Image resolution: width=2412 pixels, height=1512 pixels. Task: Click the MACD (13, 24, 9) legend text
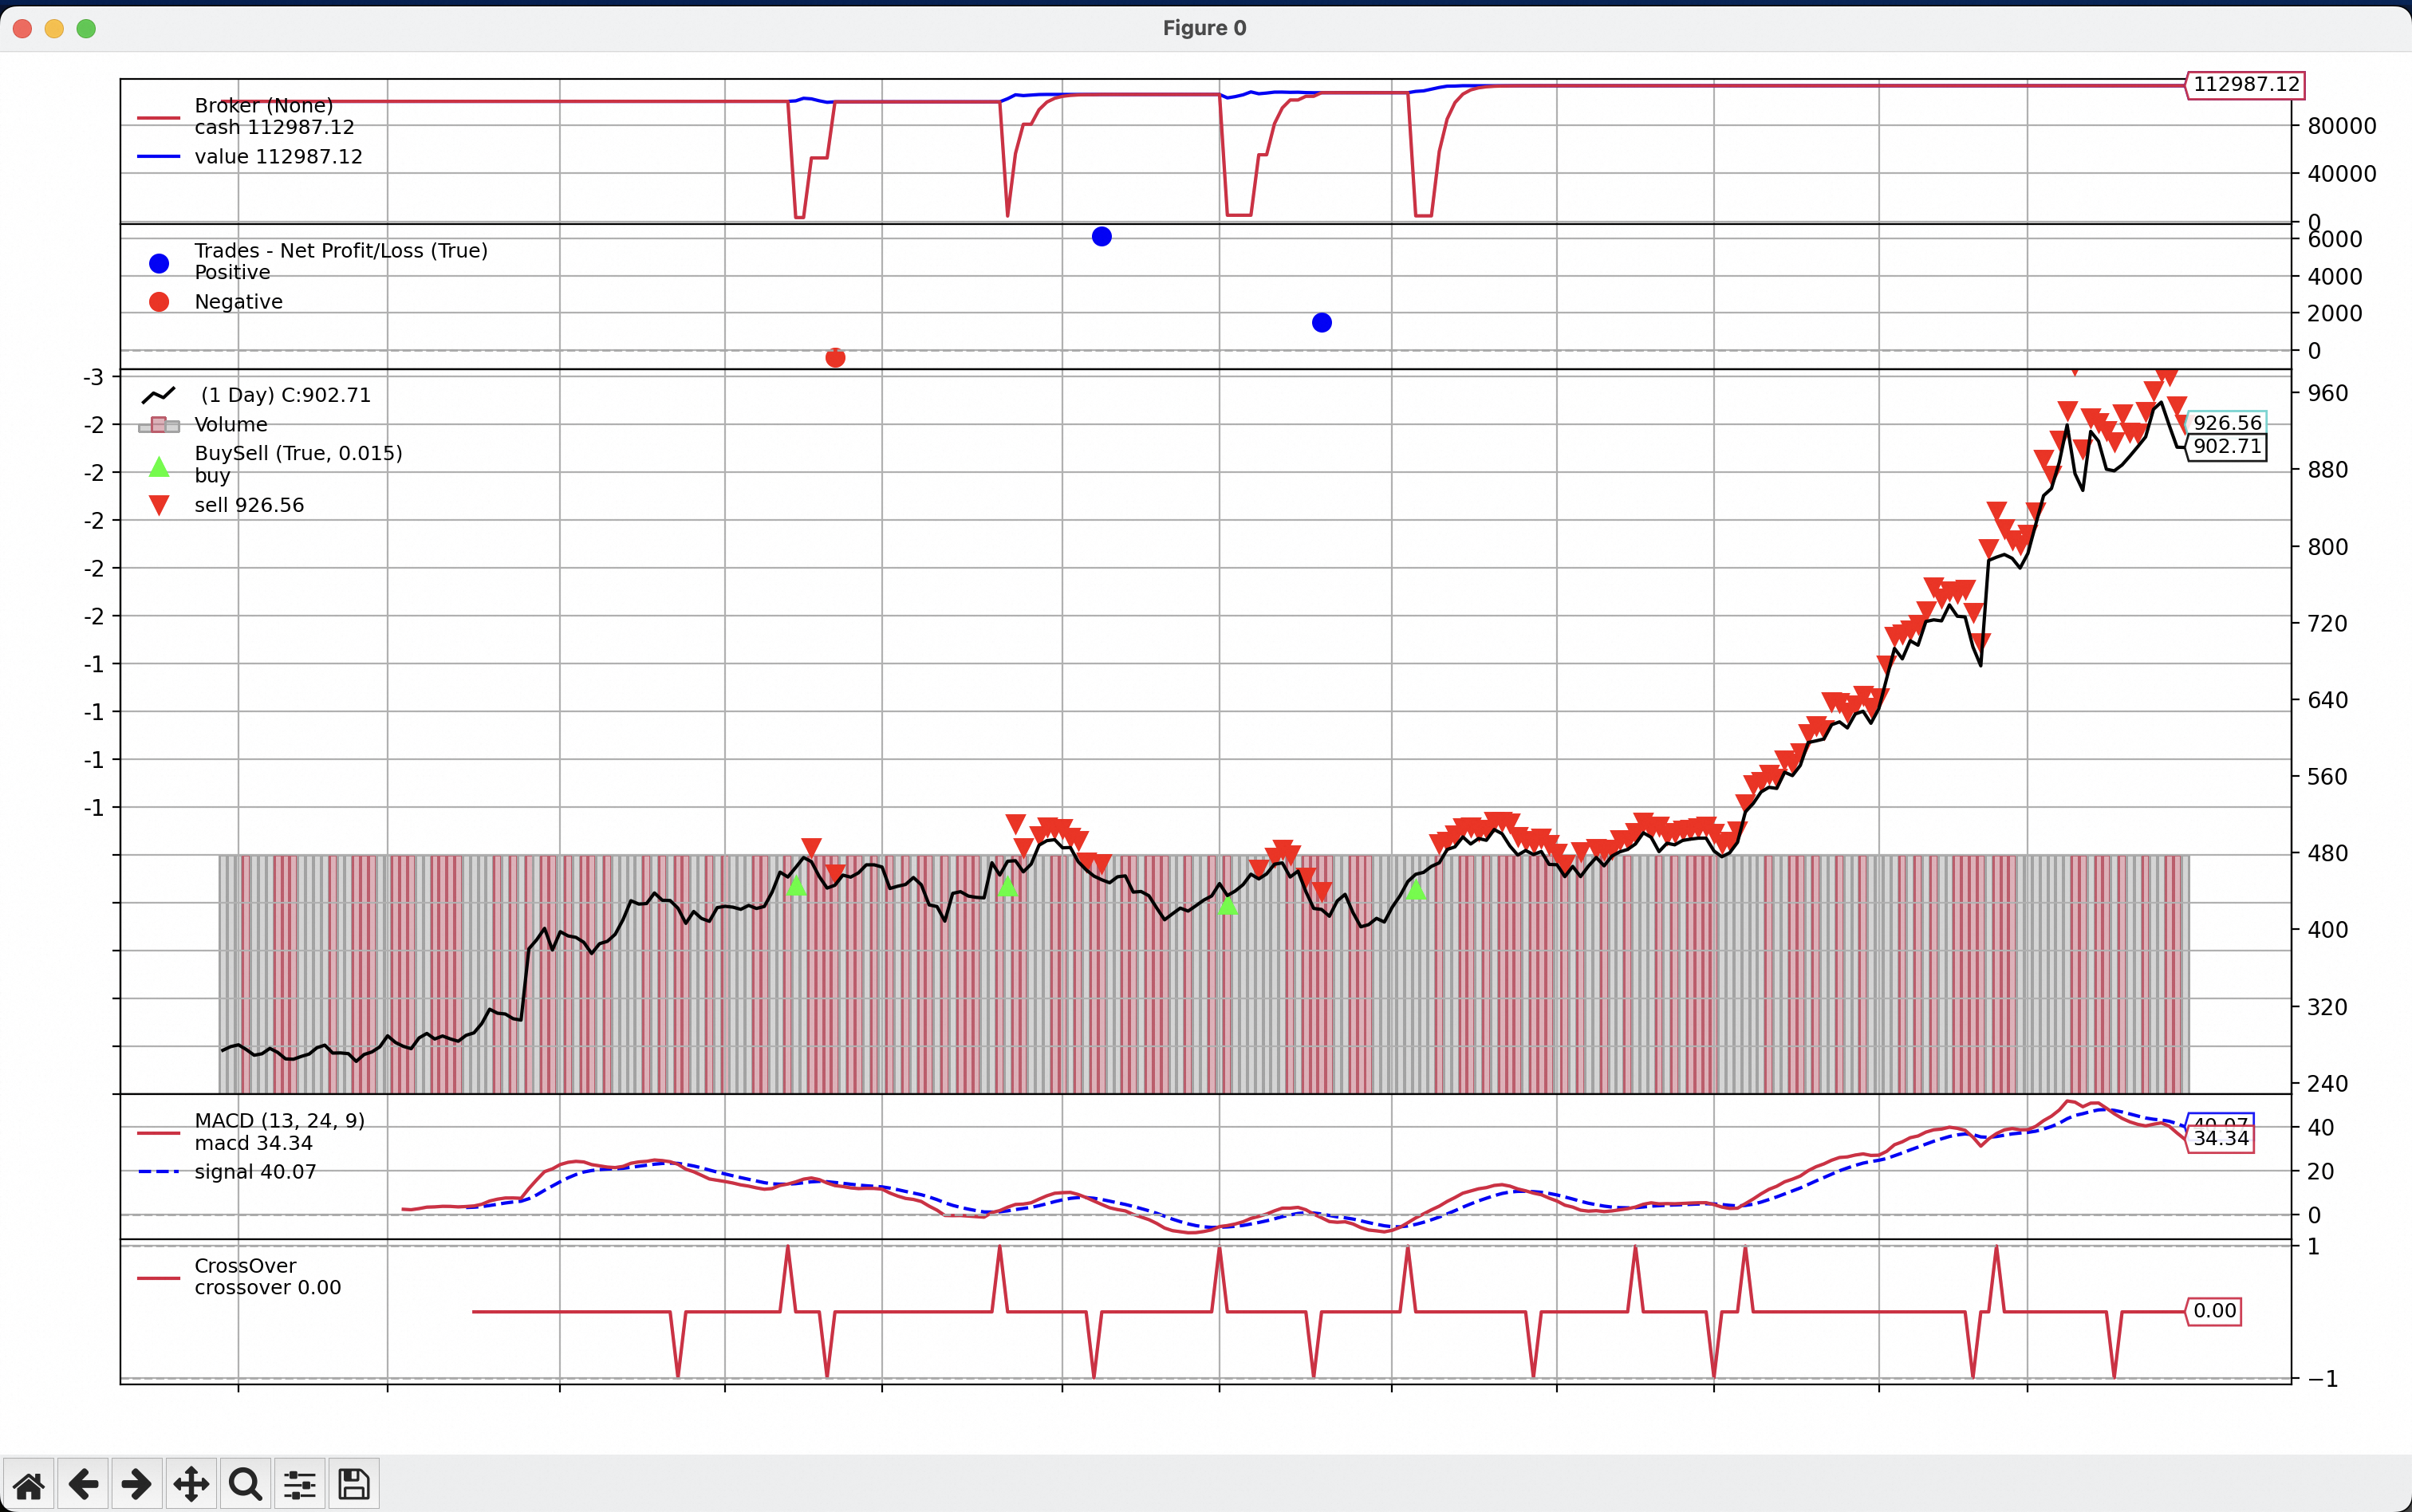click(x=279, y=1120)
